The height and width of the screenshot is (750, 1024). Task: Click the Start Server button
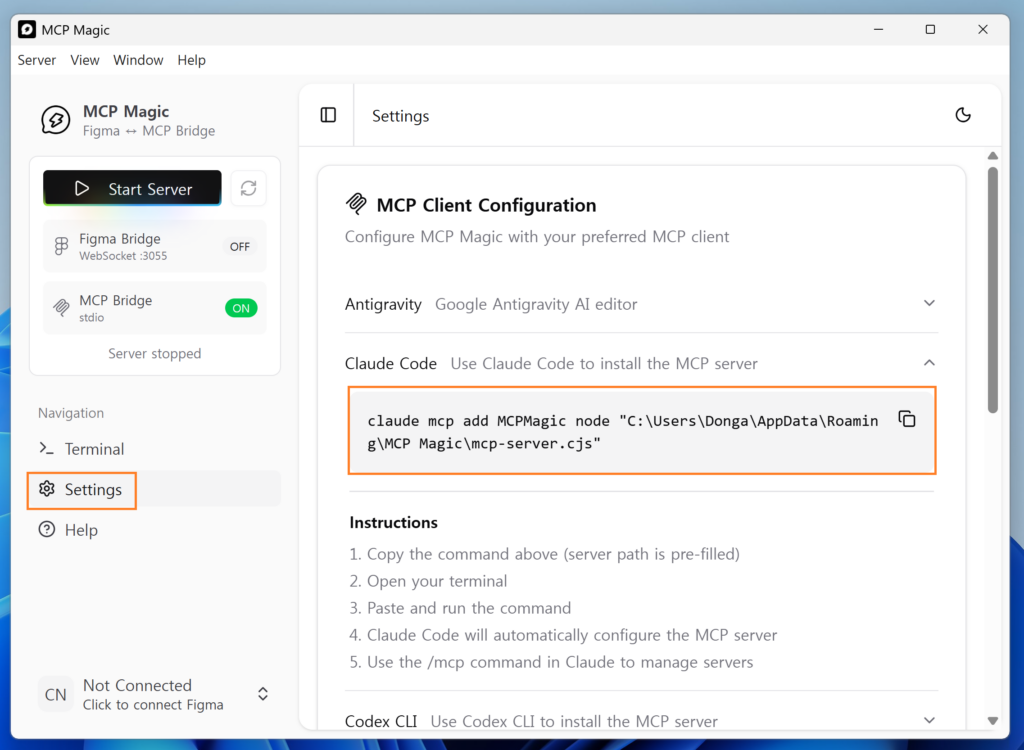132,188
